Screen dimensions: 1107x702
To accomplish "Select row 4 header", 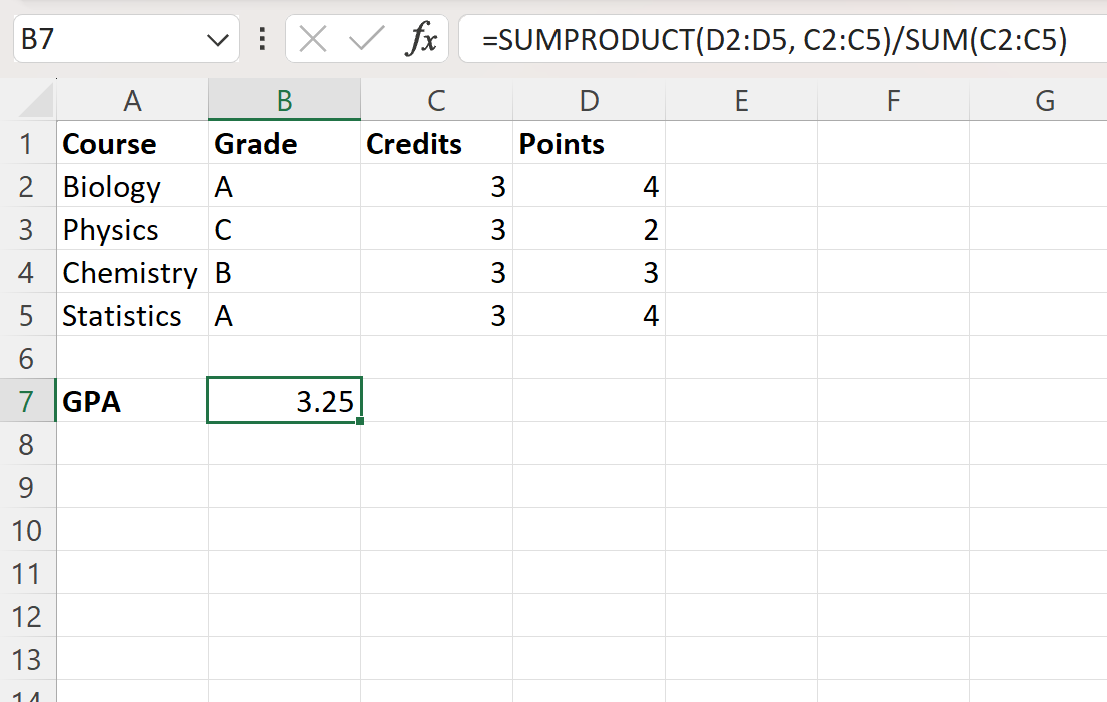I will 27,273.
